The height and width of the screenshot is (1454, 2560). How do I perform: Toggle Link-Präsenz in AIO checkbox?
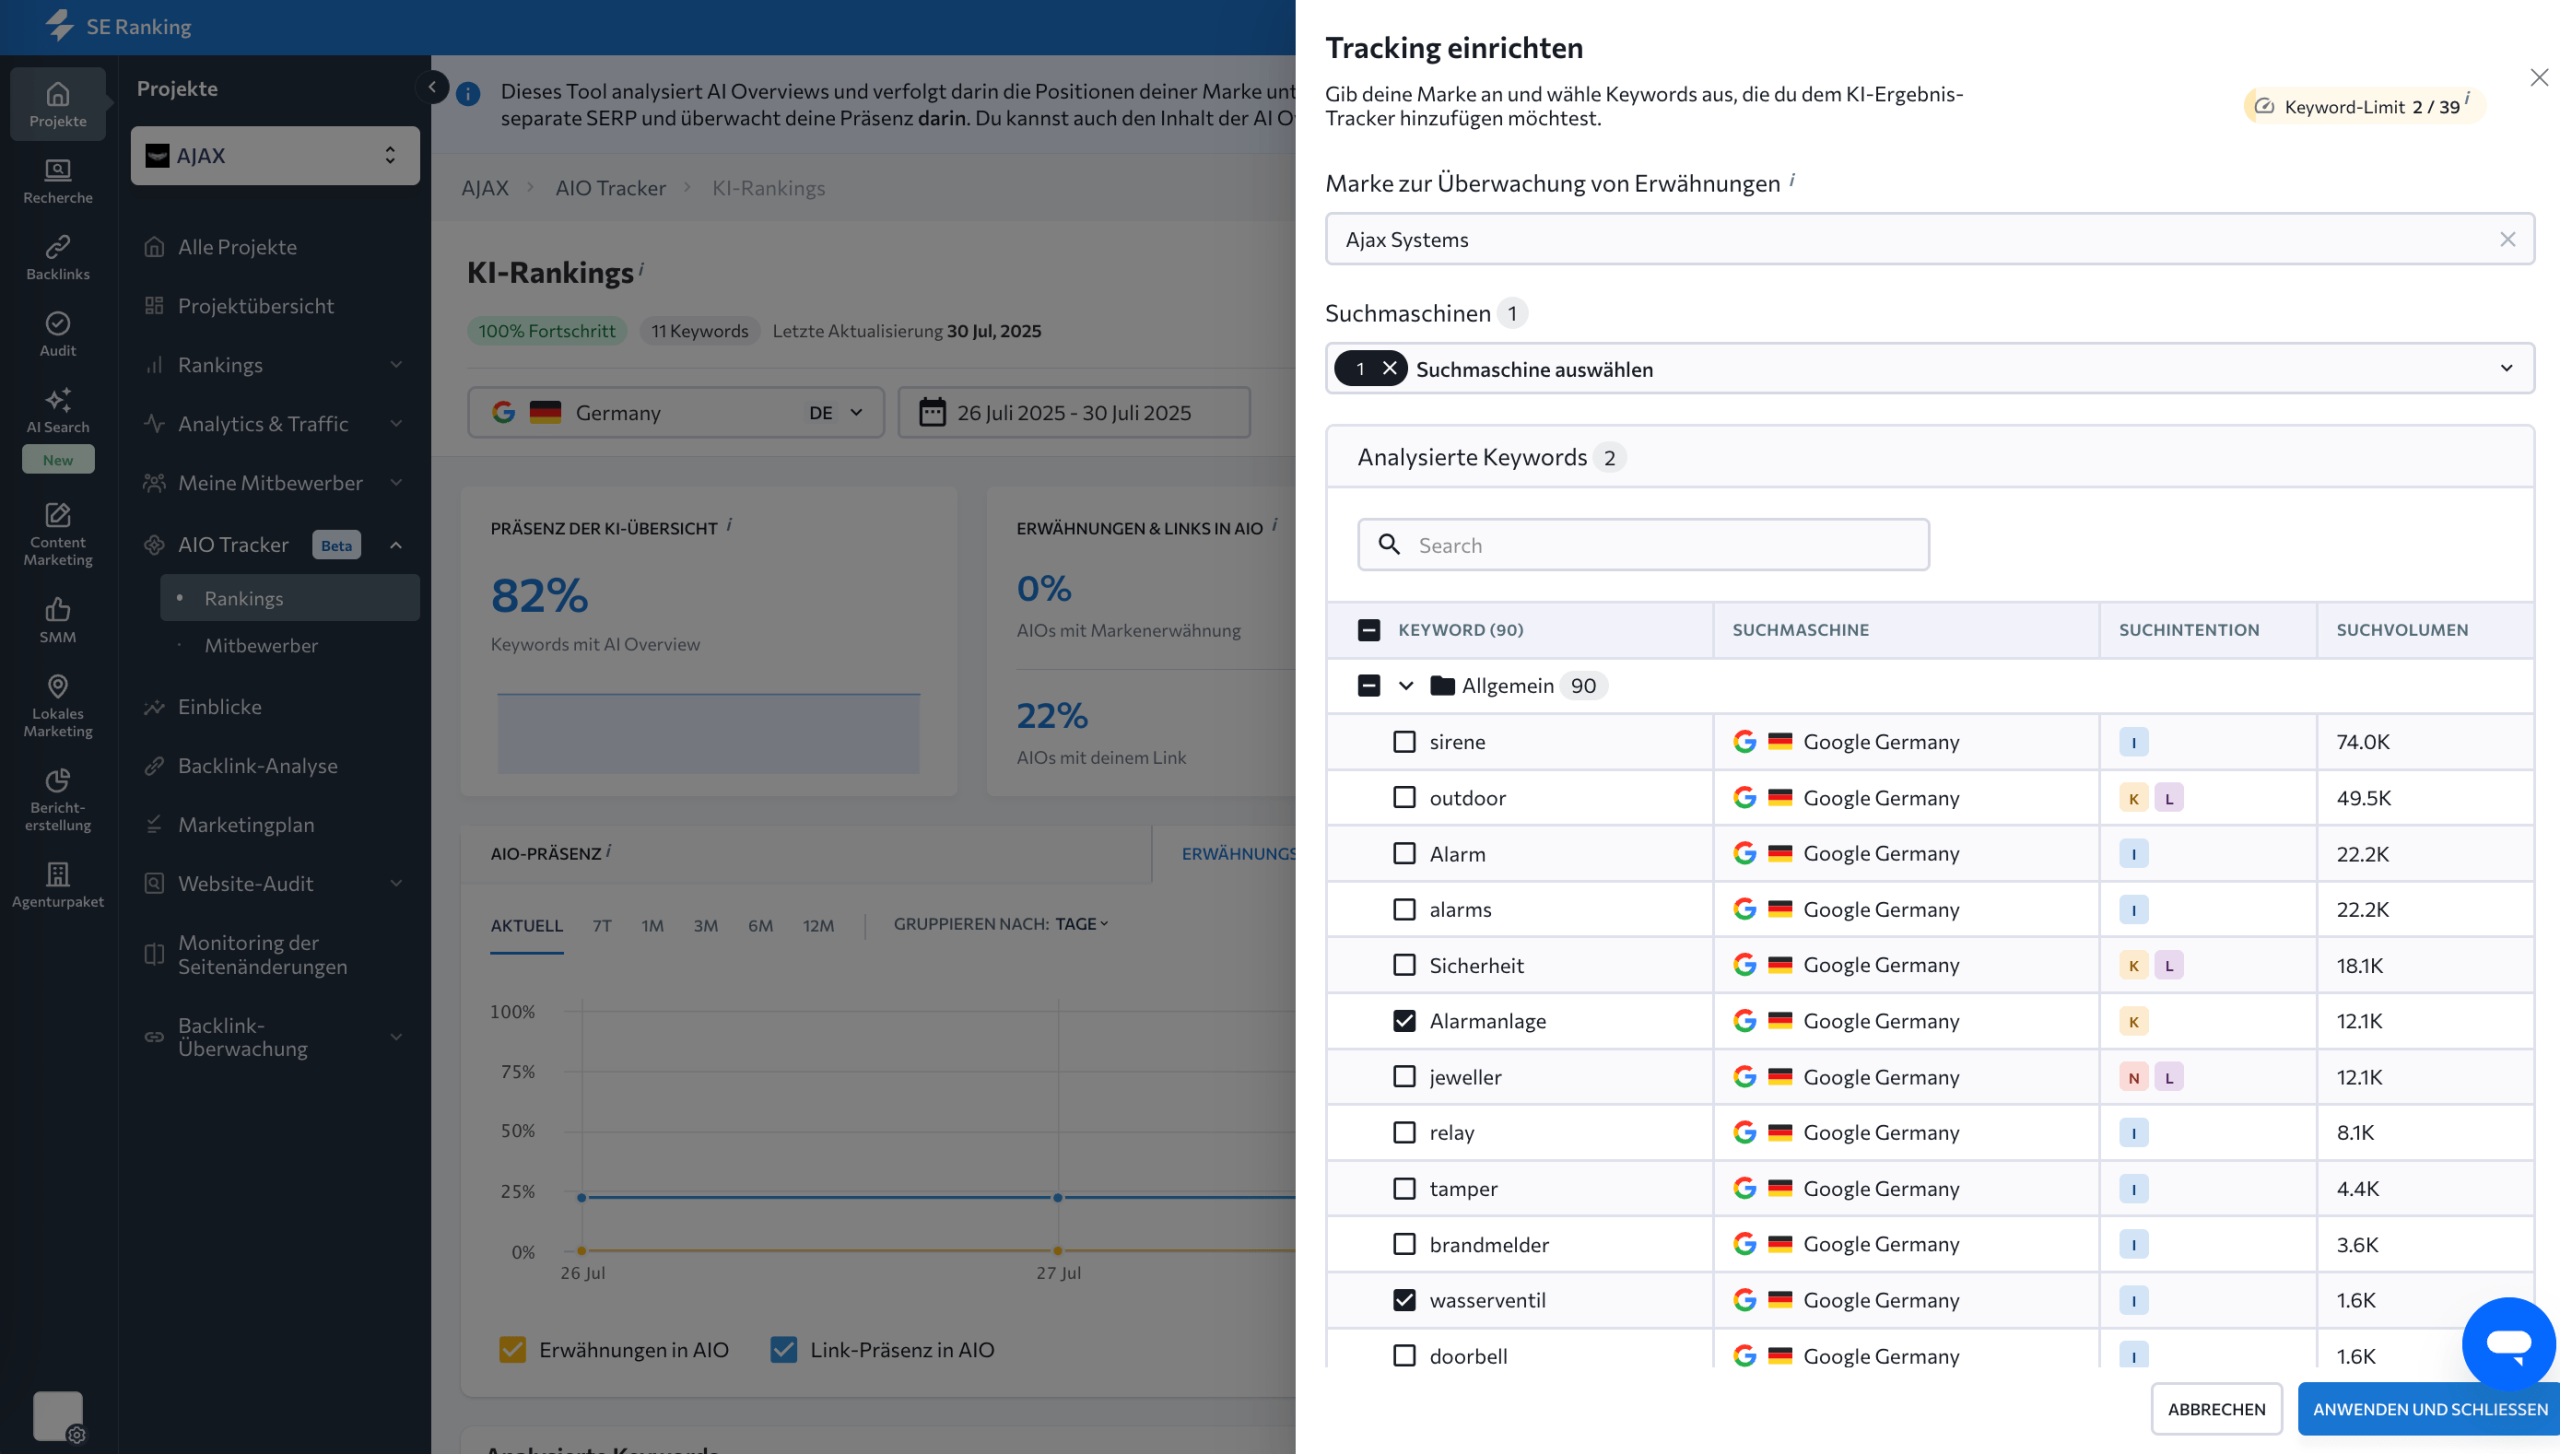pos(784,1349)
